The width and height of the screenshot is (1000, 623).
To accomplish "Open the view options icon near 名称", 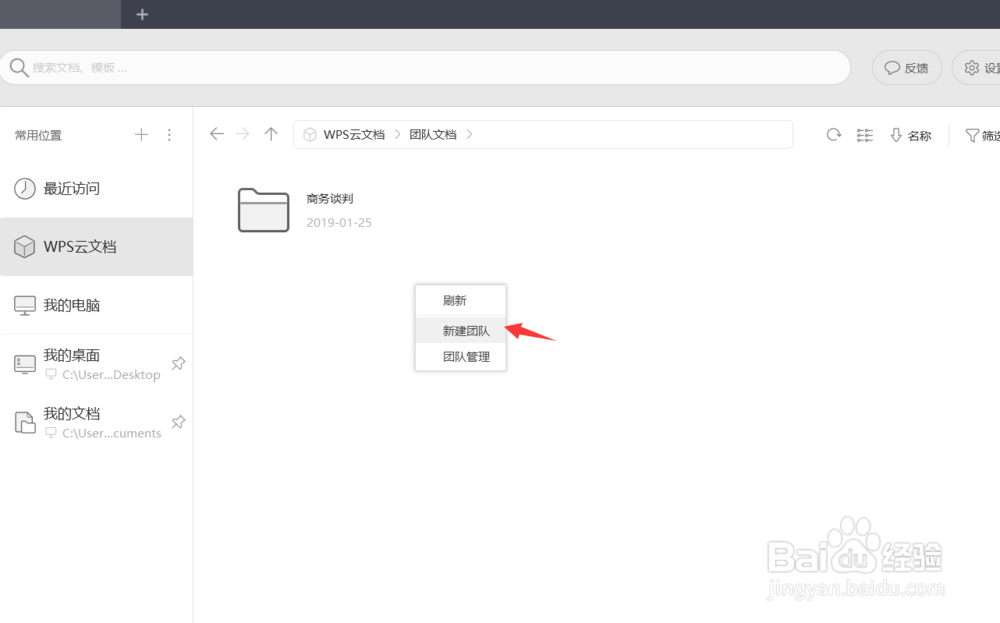I will click(x=864, y=134).
